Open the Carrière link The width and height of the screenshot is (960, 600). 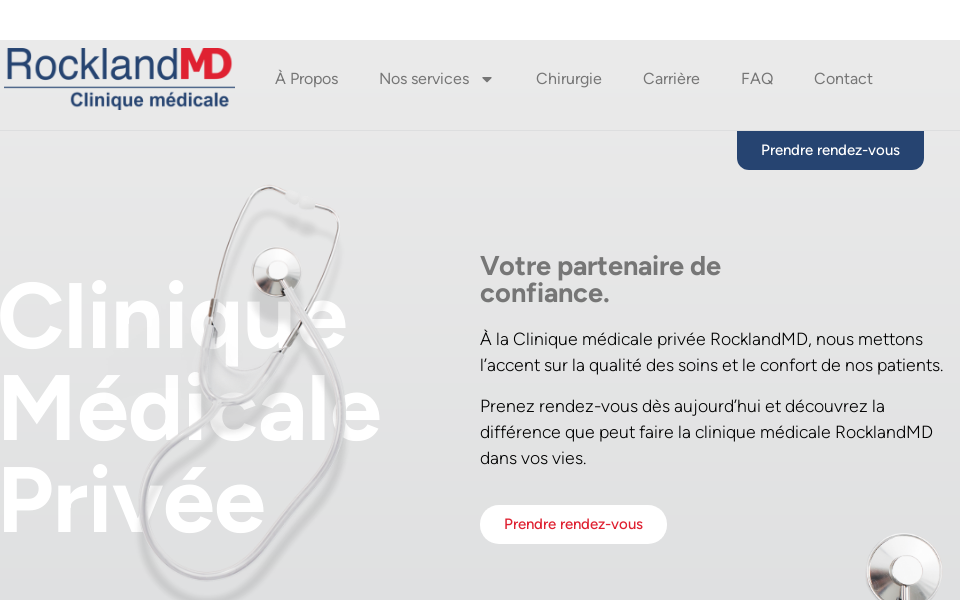[671, 79]
